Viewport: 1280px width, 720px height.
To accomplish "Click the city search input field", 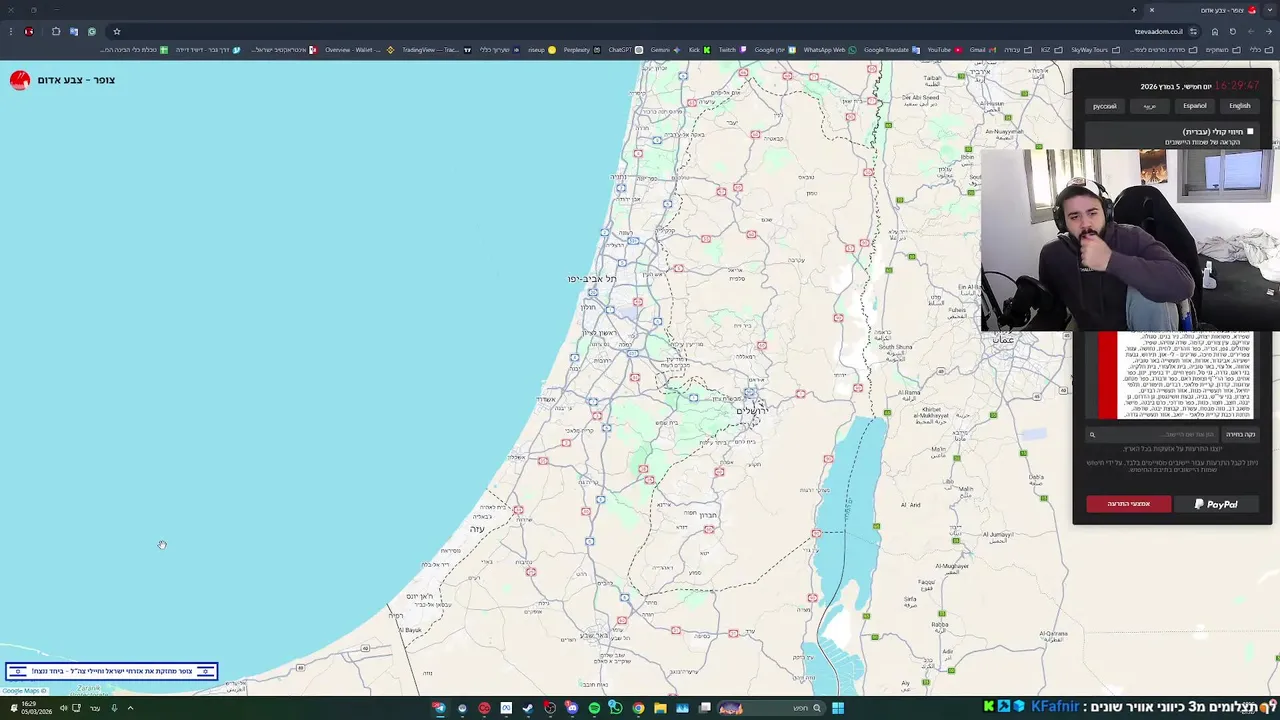I will 1152,434.
